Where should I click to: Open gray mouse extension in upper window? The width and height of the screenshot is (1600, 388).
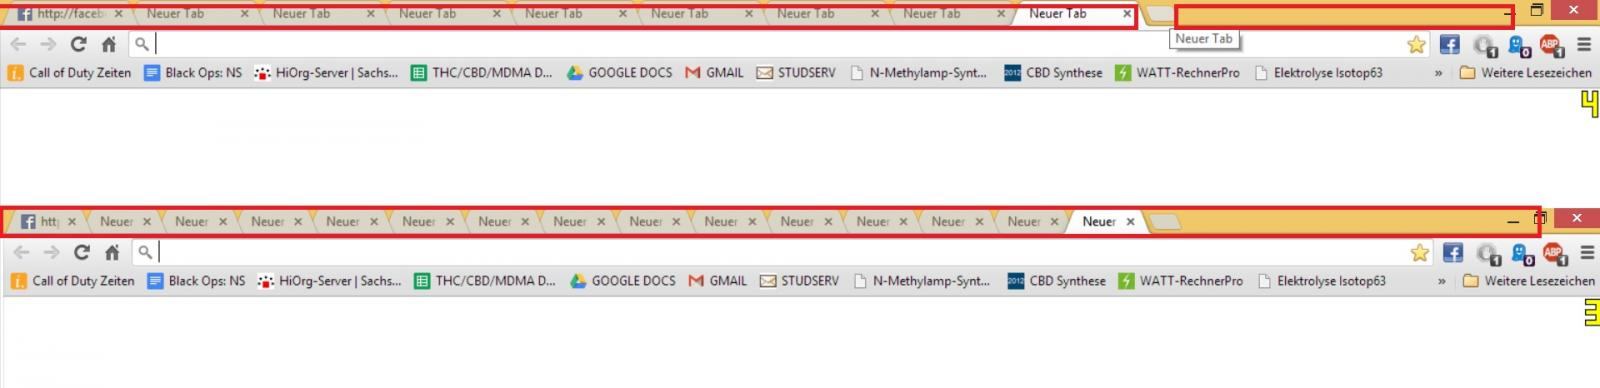tap(1485, 45)
